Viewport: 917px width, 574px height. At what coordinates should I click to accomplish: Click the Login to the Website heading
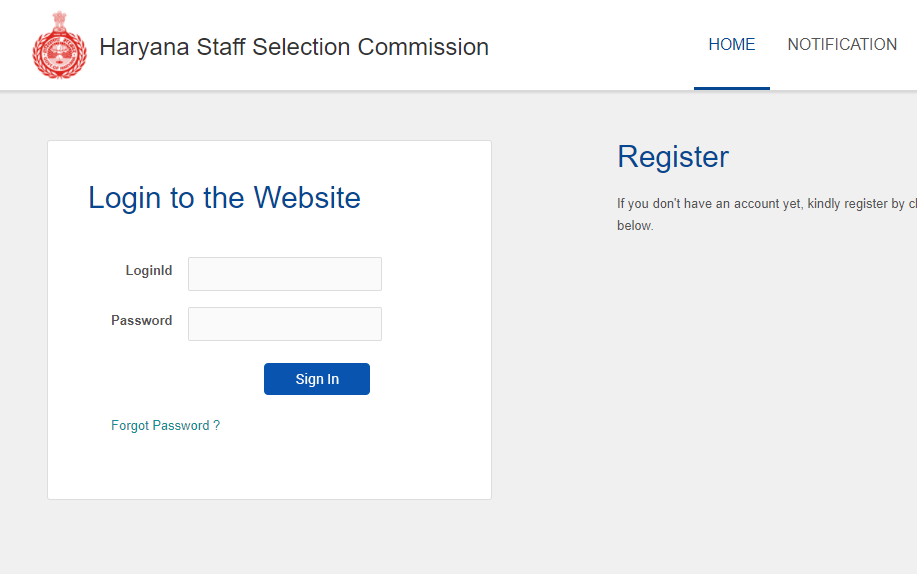pos(224,198)
